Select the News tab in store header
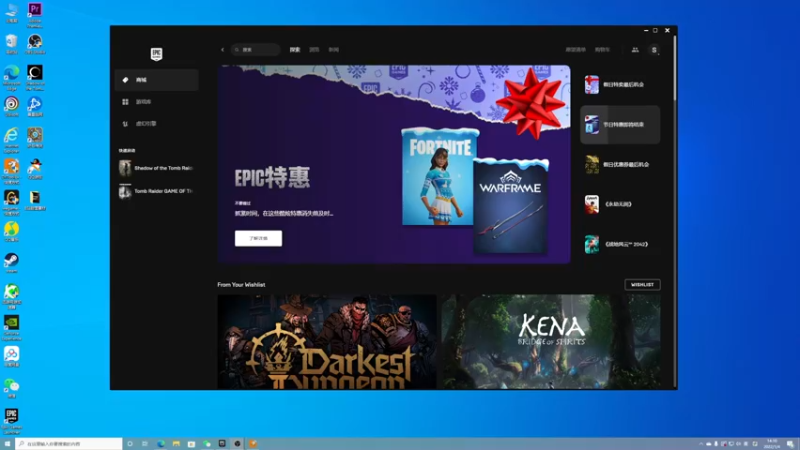Screen dimensions: 800x450 [334, 50]
